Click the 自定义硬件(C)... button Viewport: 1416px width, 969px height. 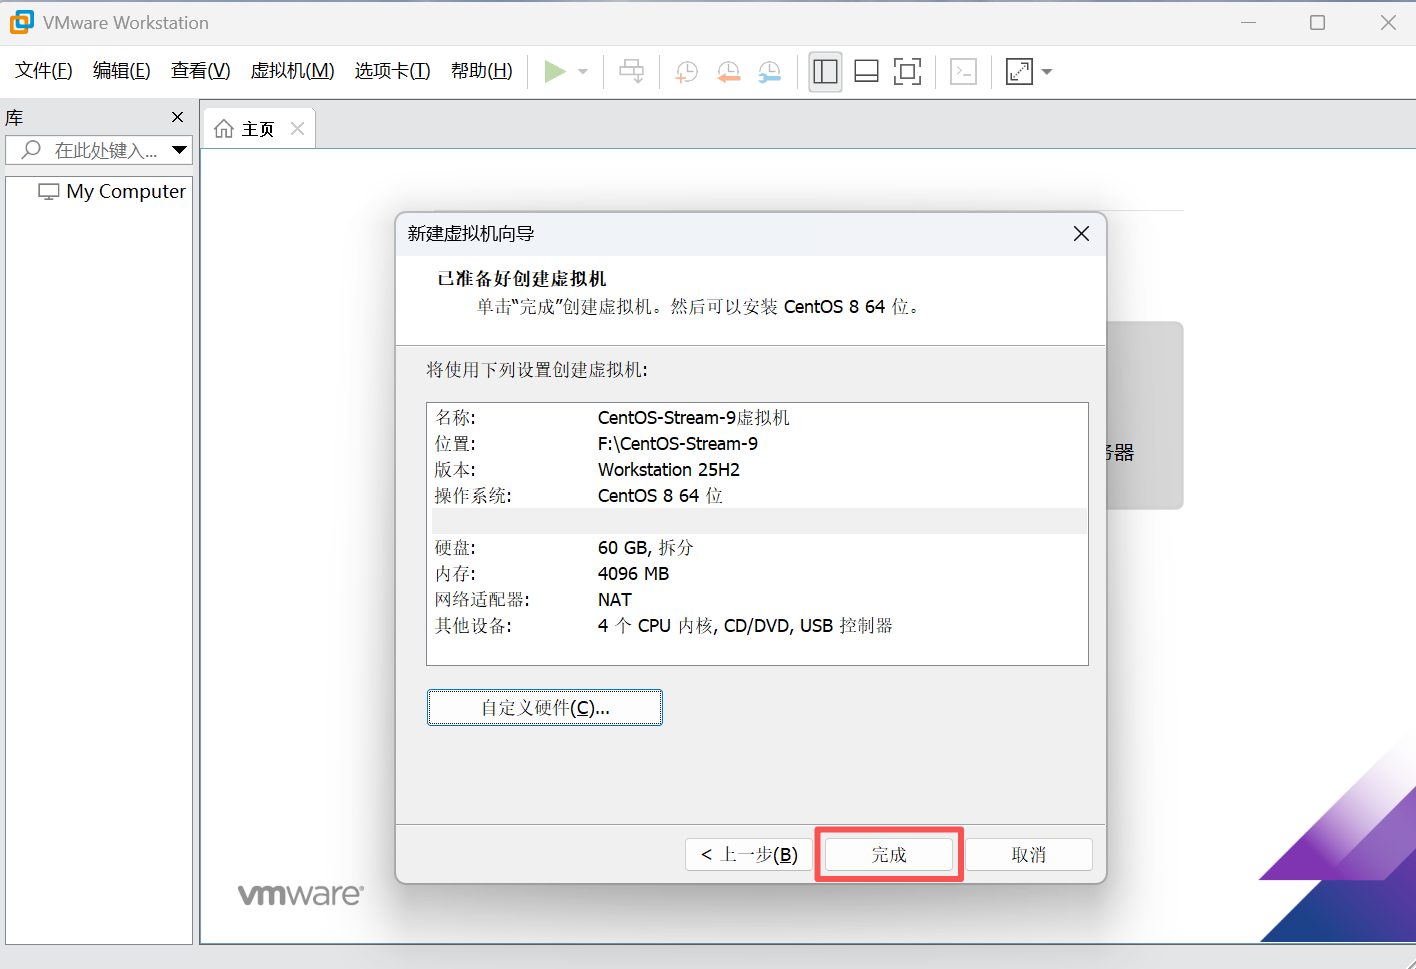tap(545, 707)
